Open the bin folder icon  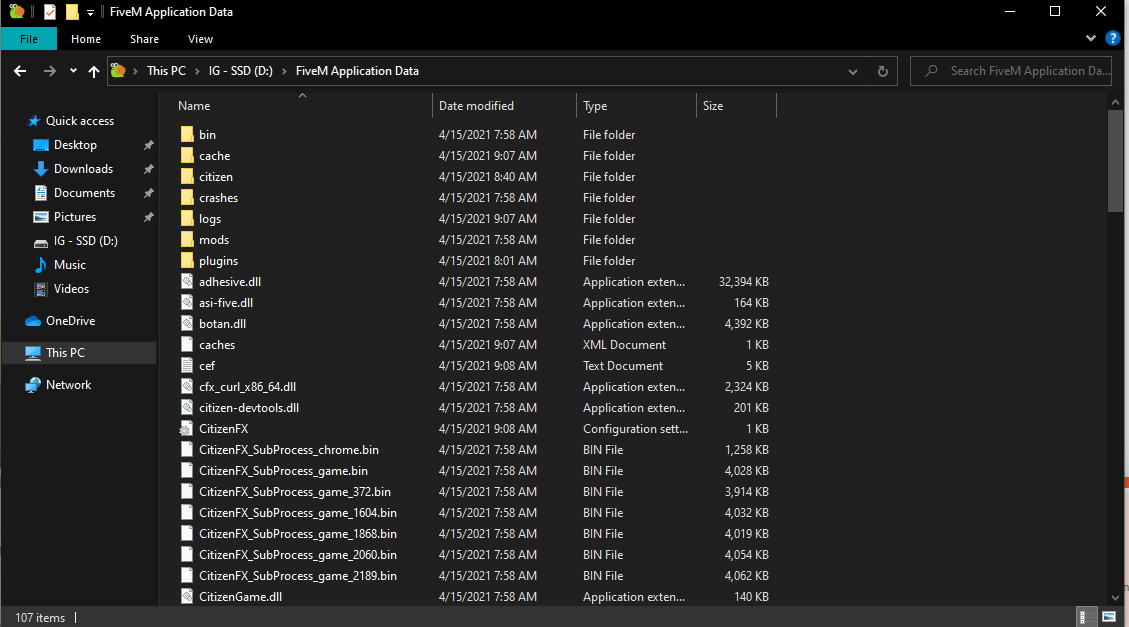tap(187, 135)
